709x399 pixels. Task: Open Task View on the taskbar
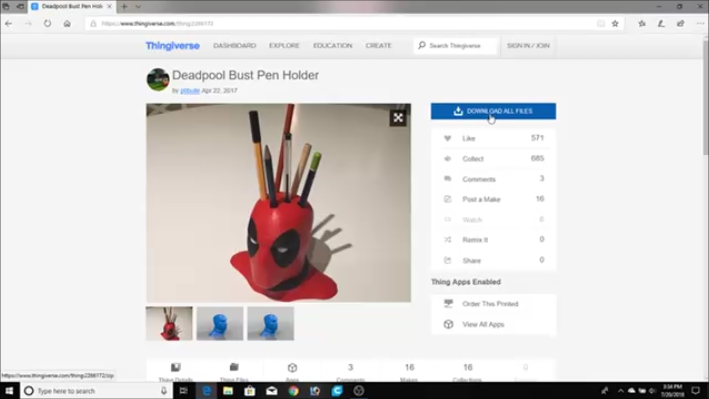point(184,391)
